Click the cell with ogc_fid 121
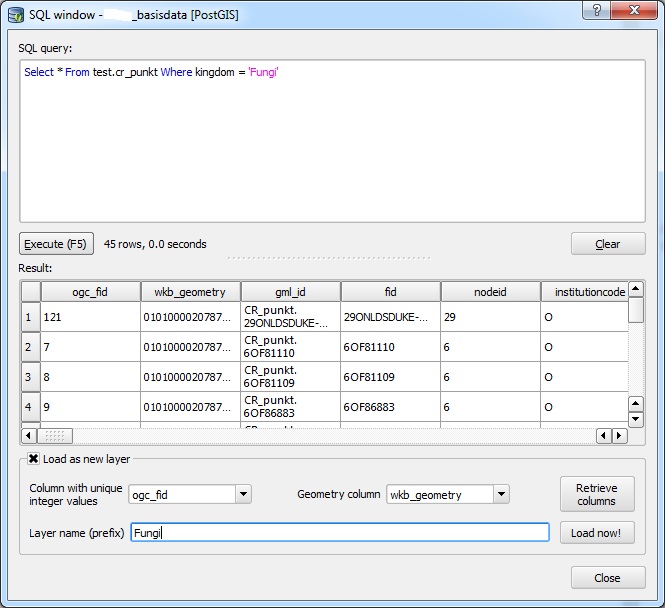The image size is (665, 608). coord(90,317)
